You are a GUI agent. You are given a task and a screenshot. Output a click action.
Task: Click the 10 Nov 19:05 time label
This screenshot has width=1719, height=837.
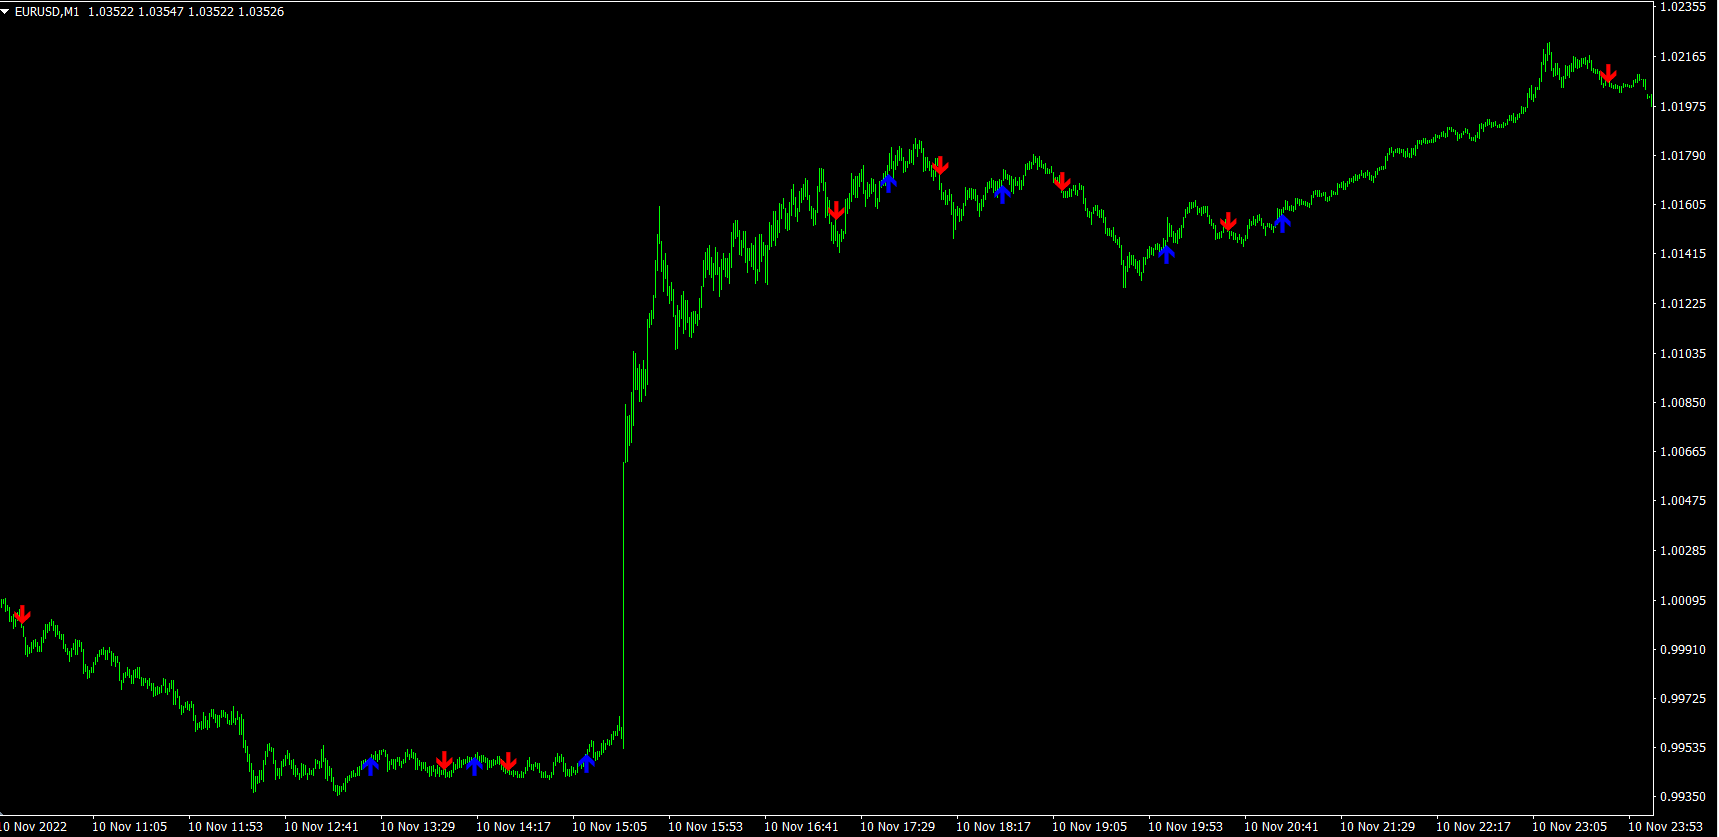click(1090, 827)
